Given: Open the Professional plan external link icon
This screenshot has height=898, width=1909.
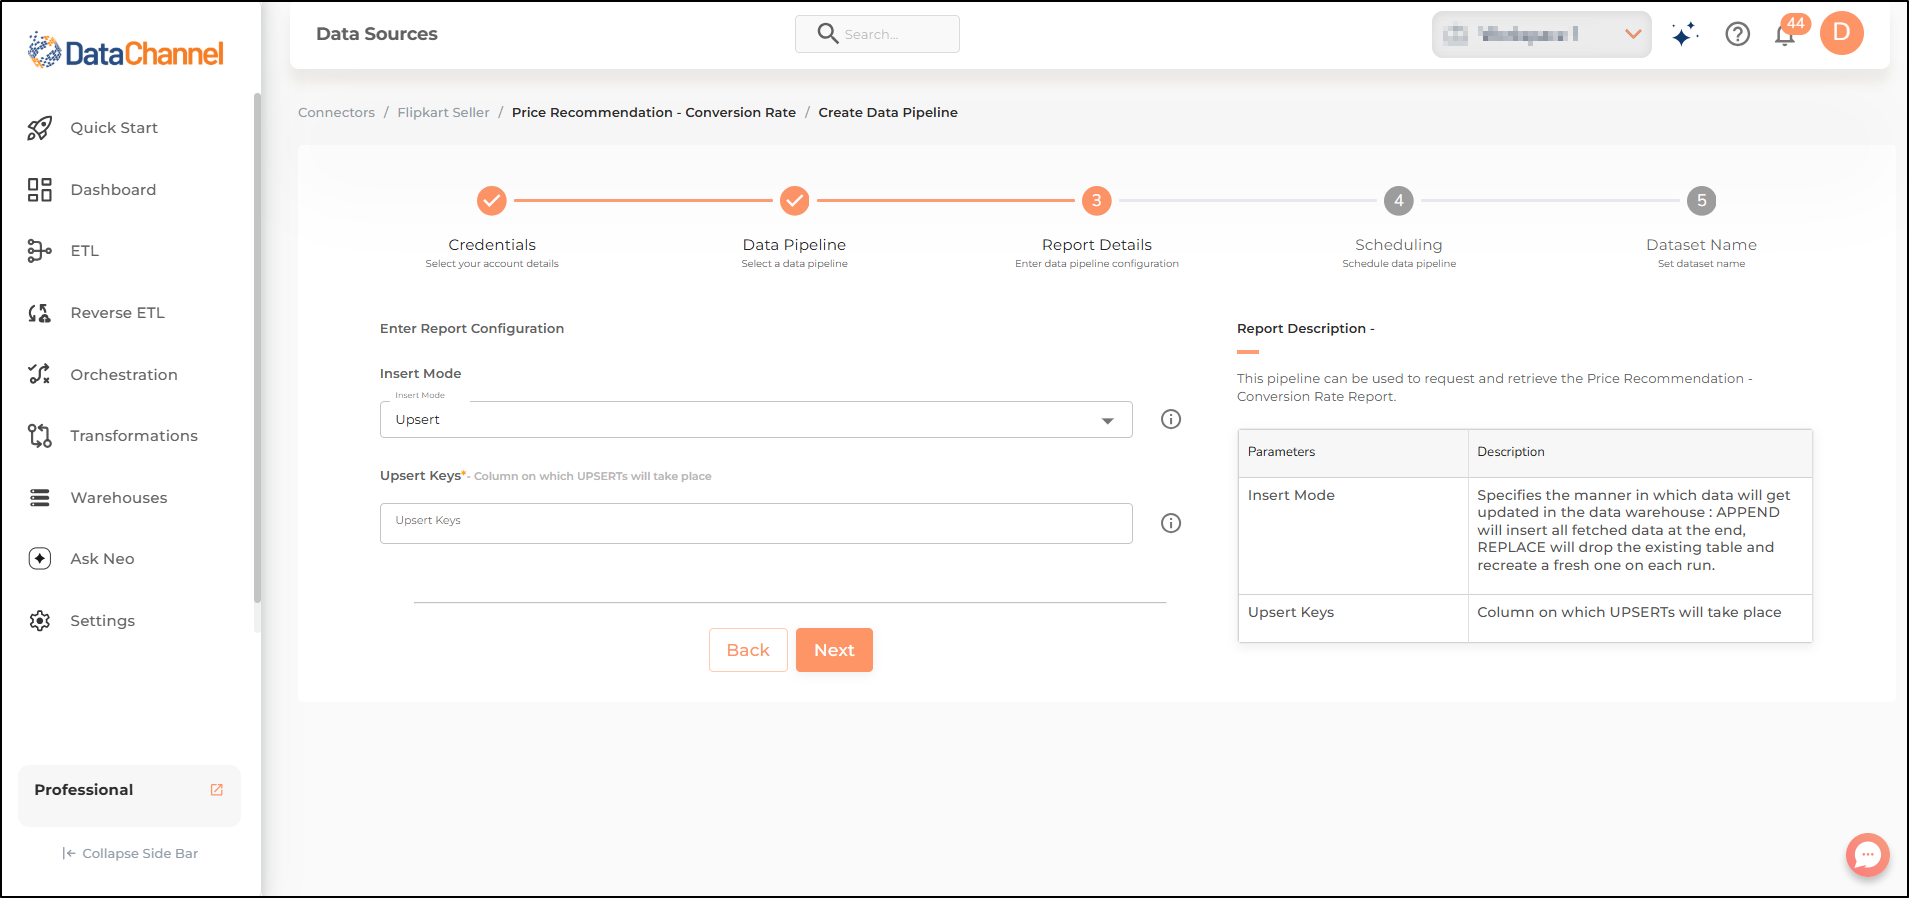Looking at the screenshot, I should 217,790.
